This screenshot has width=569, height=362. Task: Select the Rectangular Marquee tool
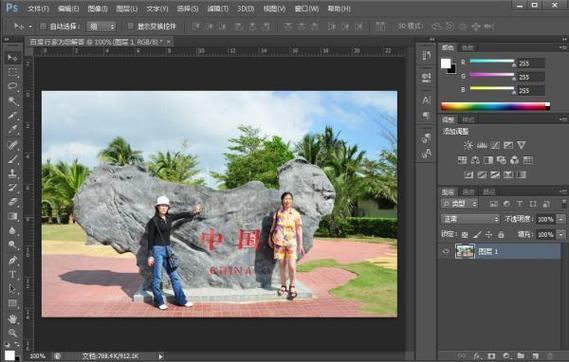13,72
